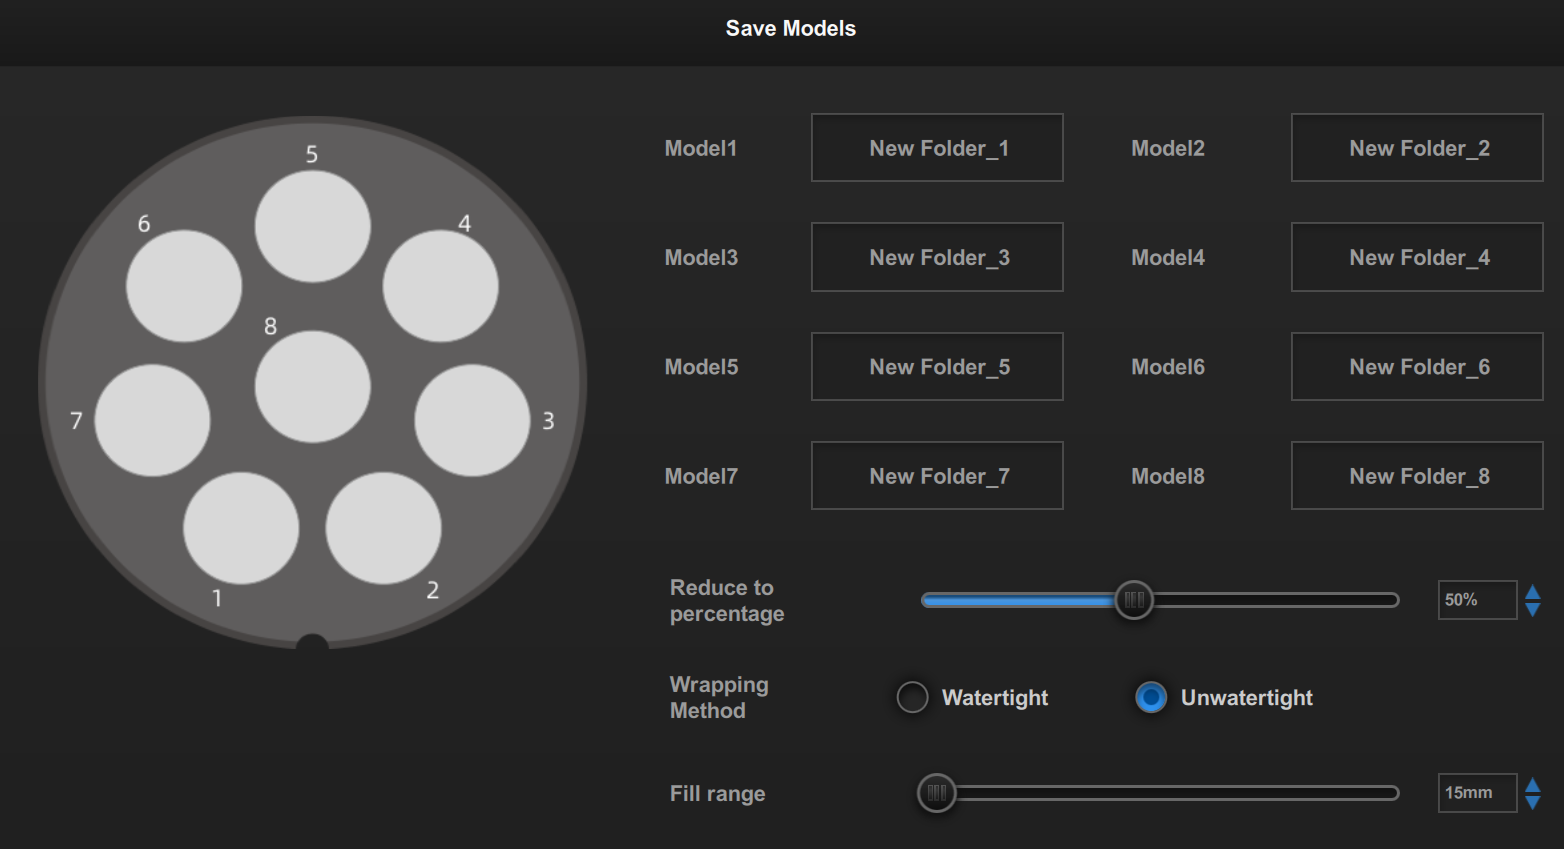This screenshot has height=849, width=1564.
Task: Click turntable position 7 circle
Action: [x=152, y=420]
